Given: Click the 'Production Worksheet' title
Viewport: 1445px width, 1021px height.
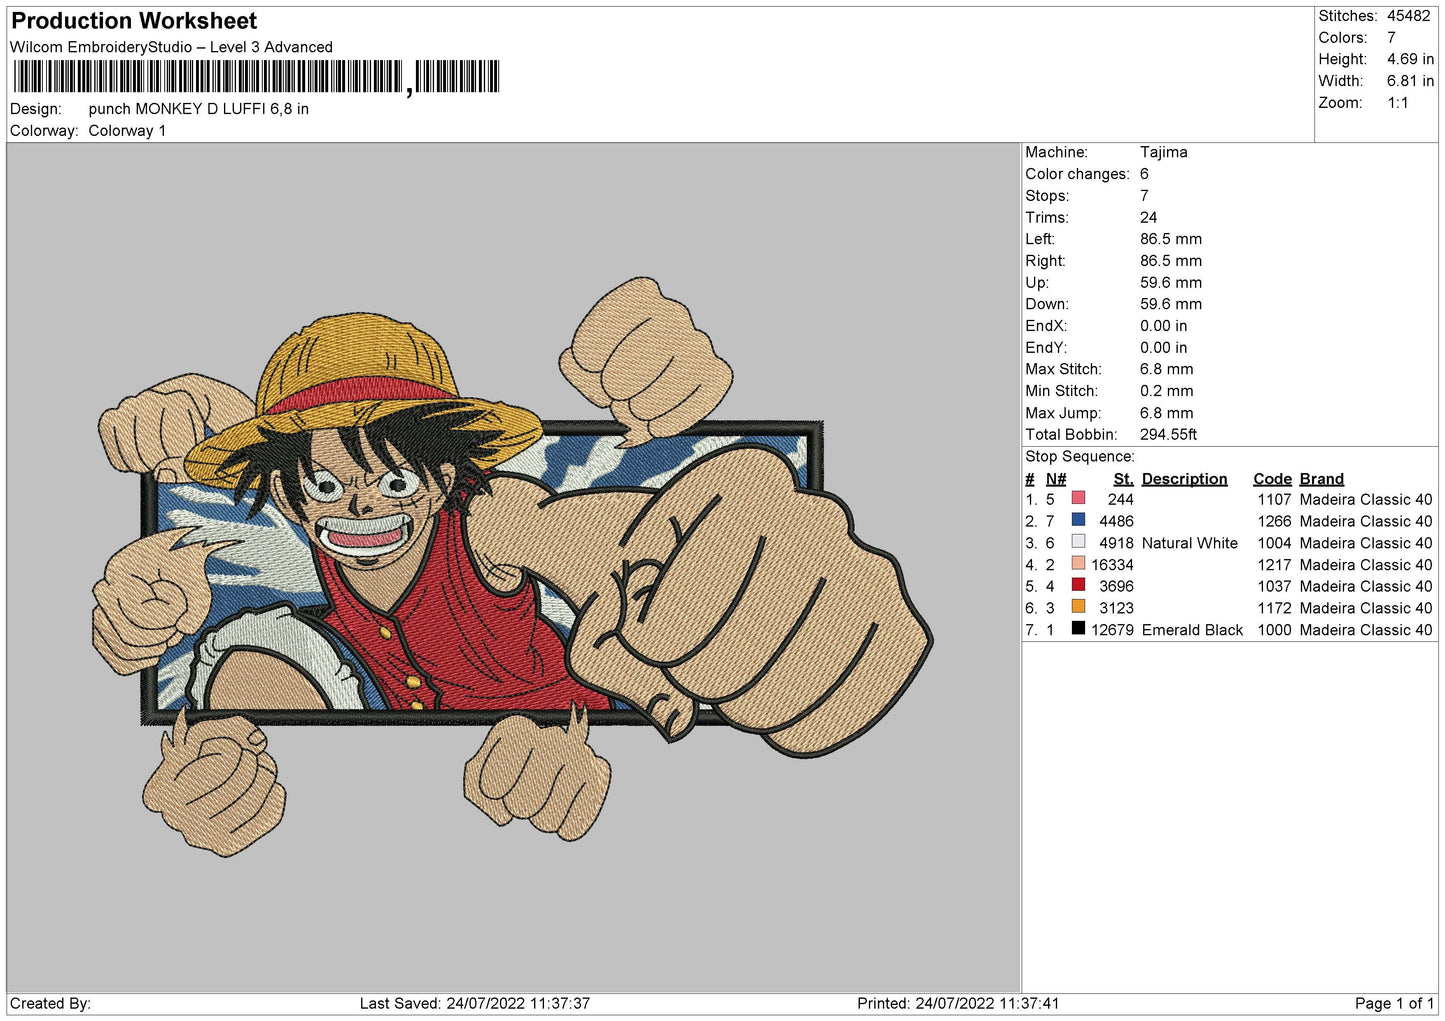Looking at the screenshot, I should (134, 21).
